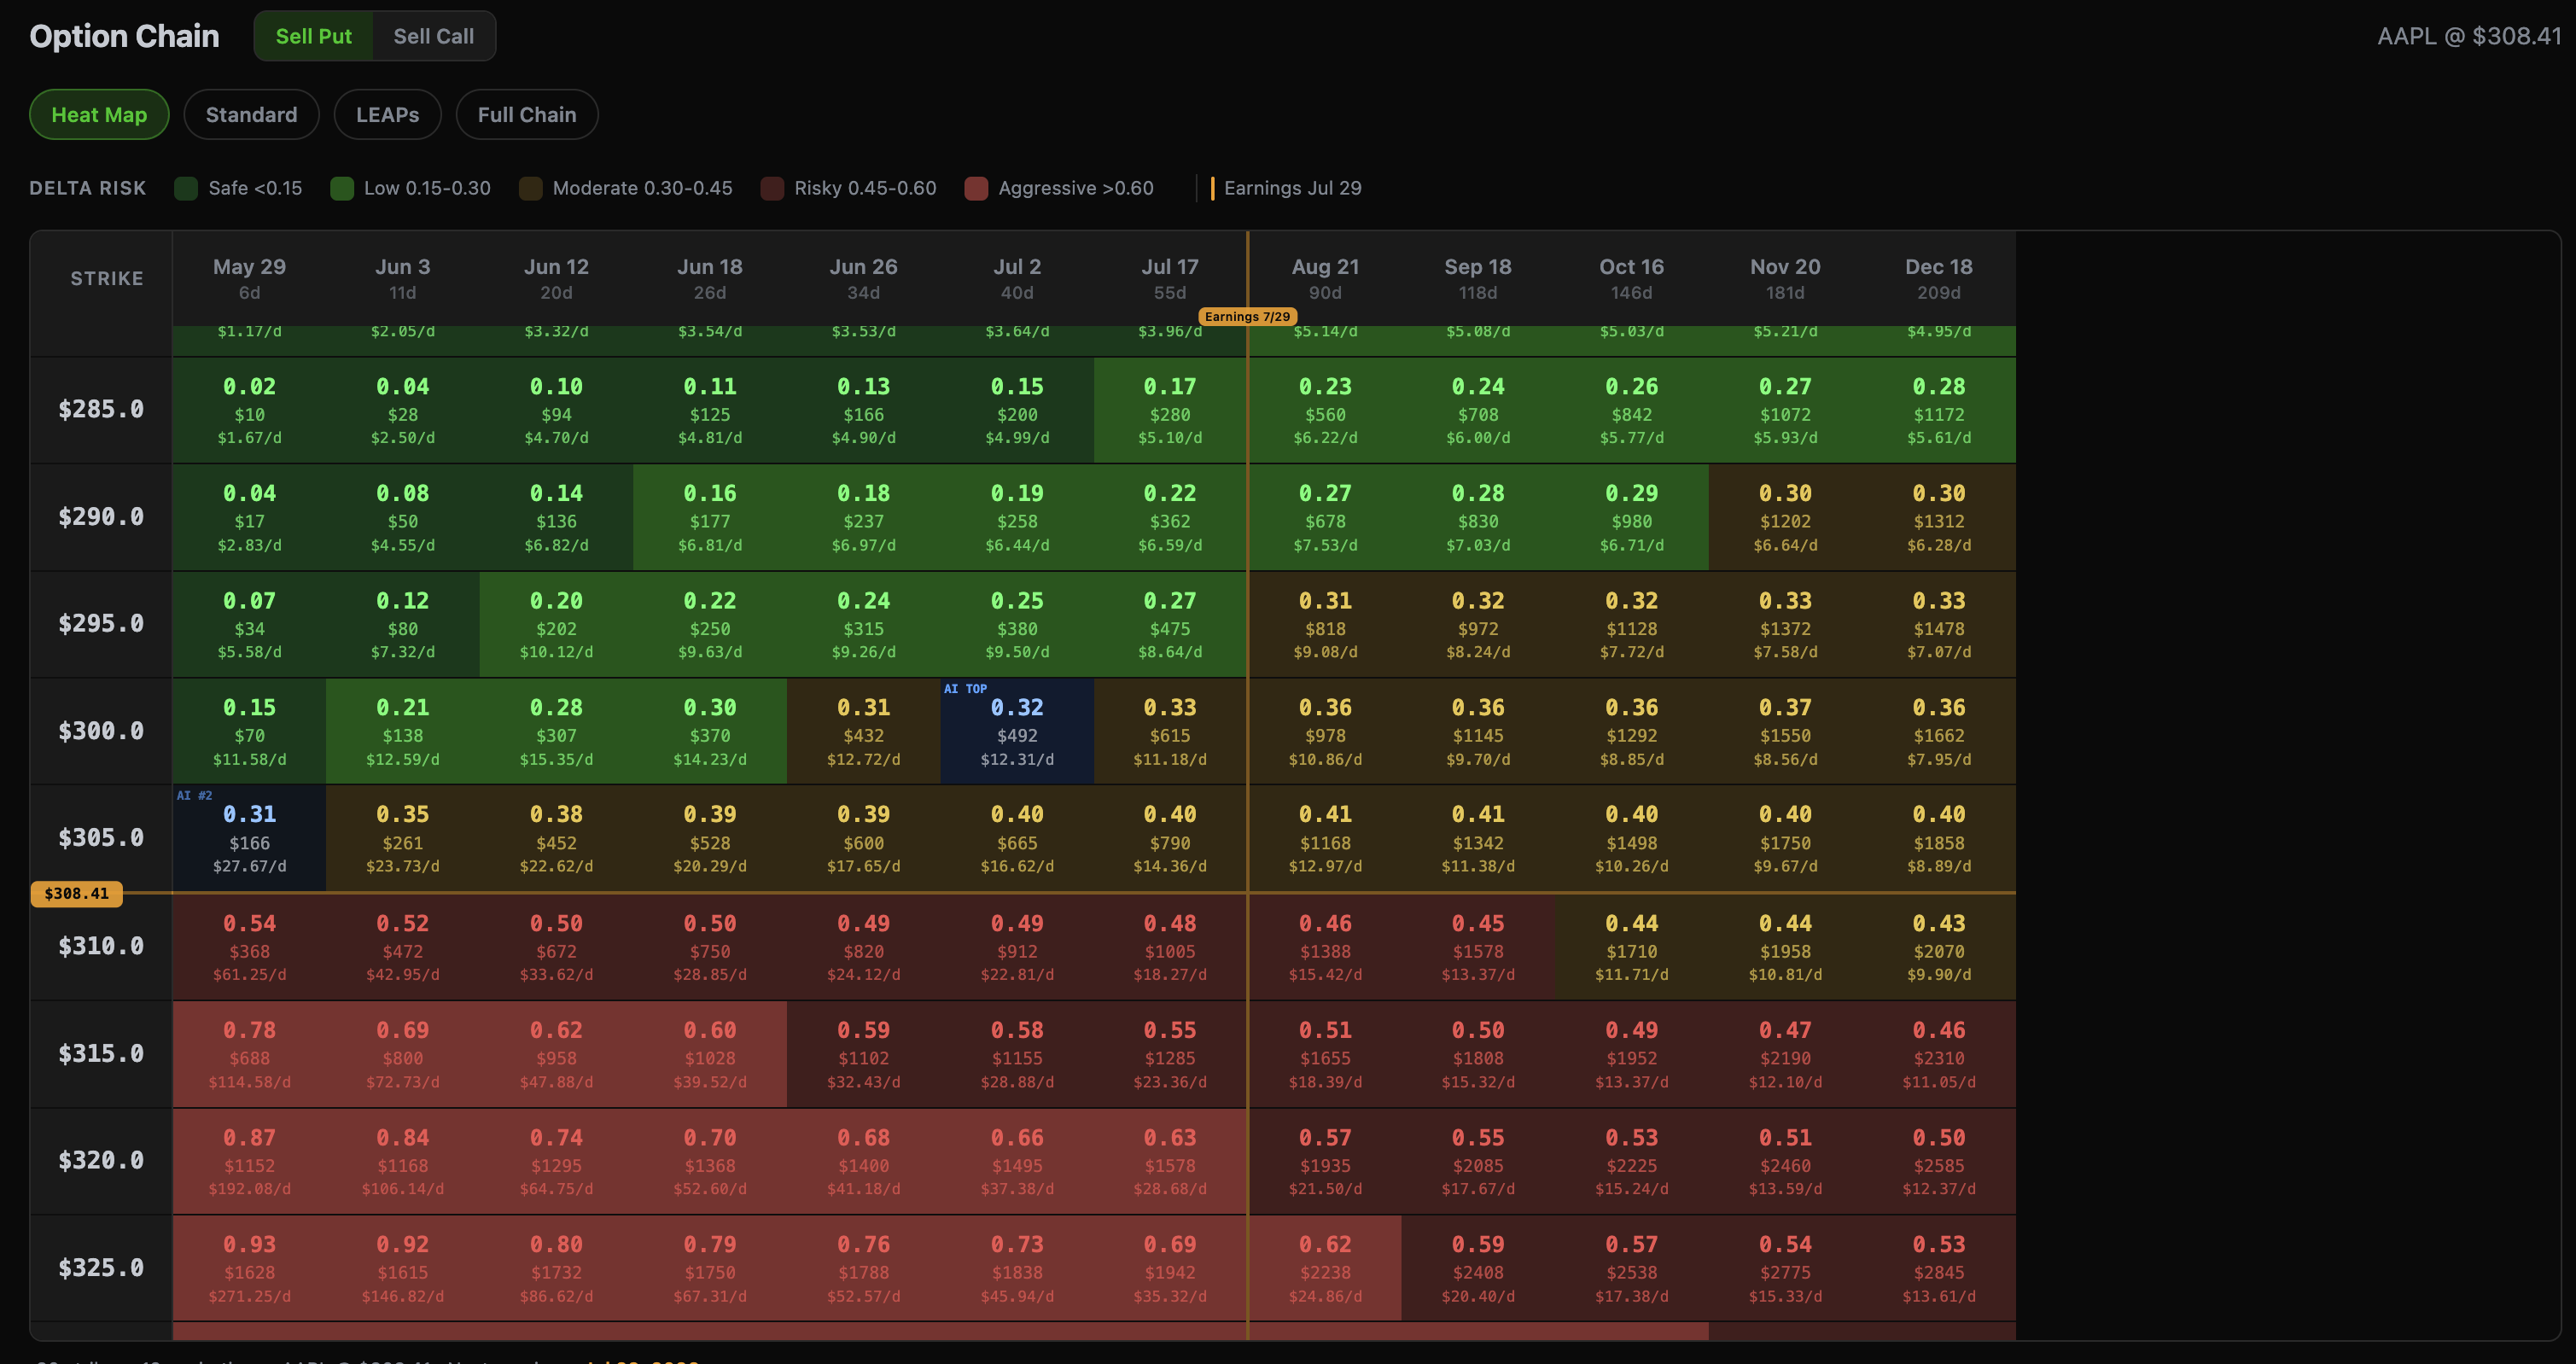Click the $308.41 current price marker
2576x1364 pixels.
[x=77, y=893]
